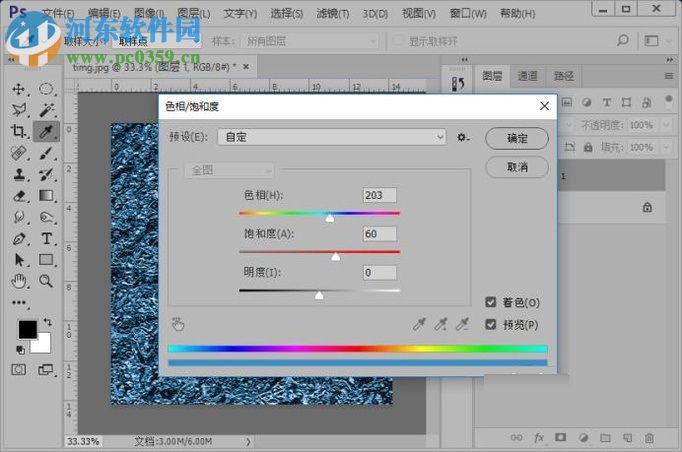Image resolution: width=682 pixels, height=452 pixels.
Task: Open the 全图 channel range dropdown
Action: tap(230, 170)
